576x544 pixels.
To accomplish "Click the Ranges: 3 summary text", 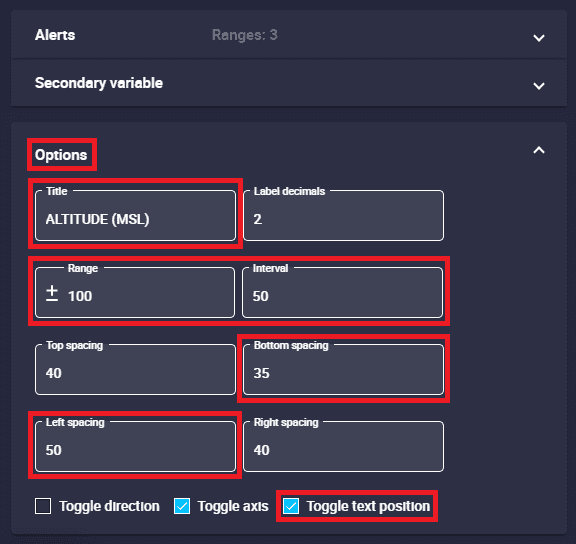I will (245, 35).
